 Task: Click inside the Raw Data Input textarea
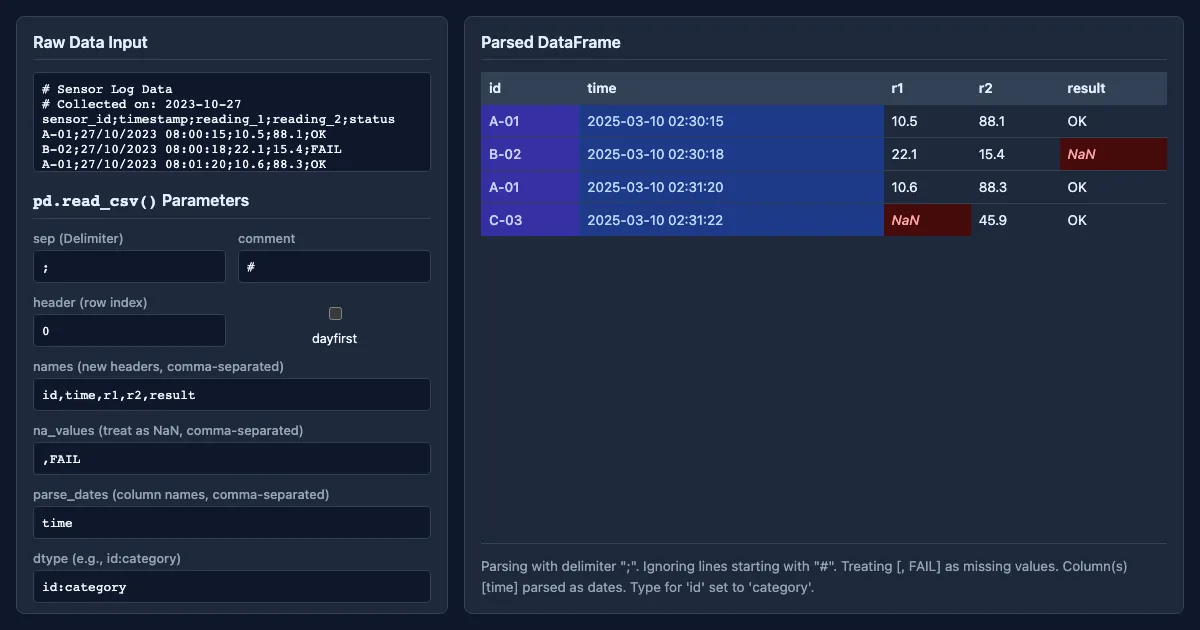point(232,122)
